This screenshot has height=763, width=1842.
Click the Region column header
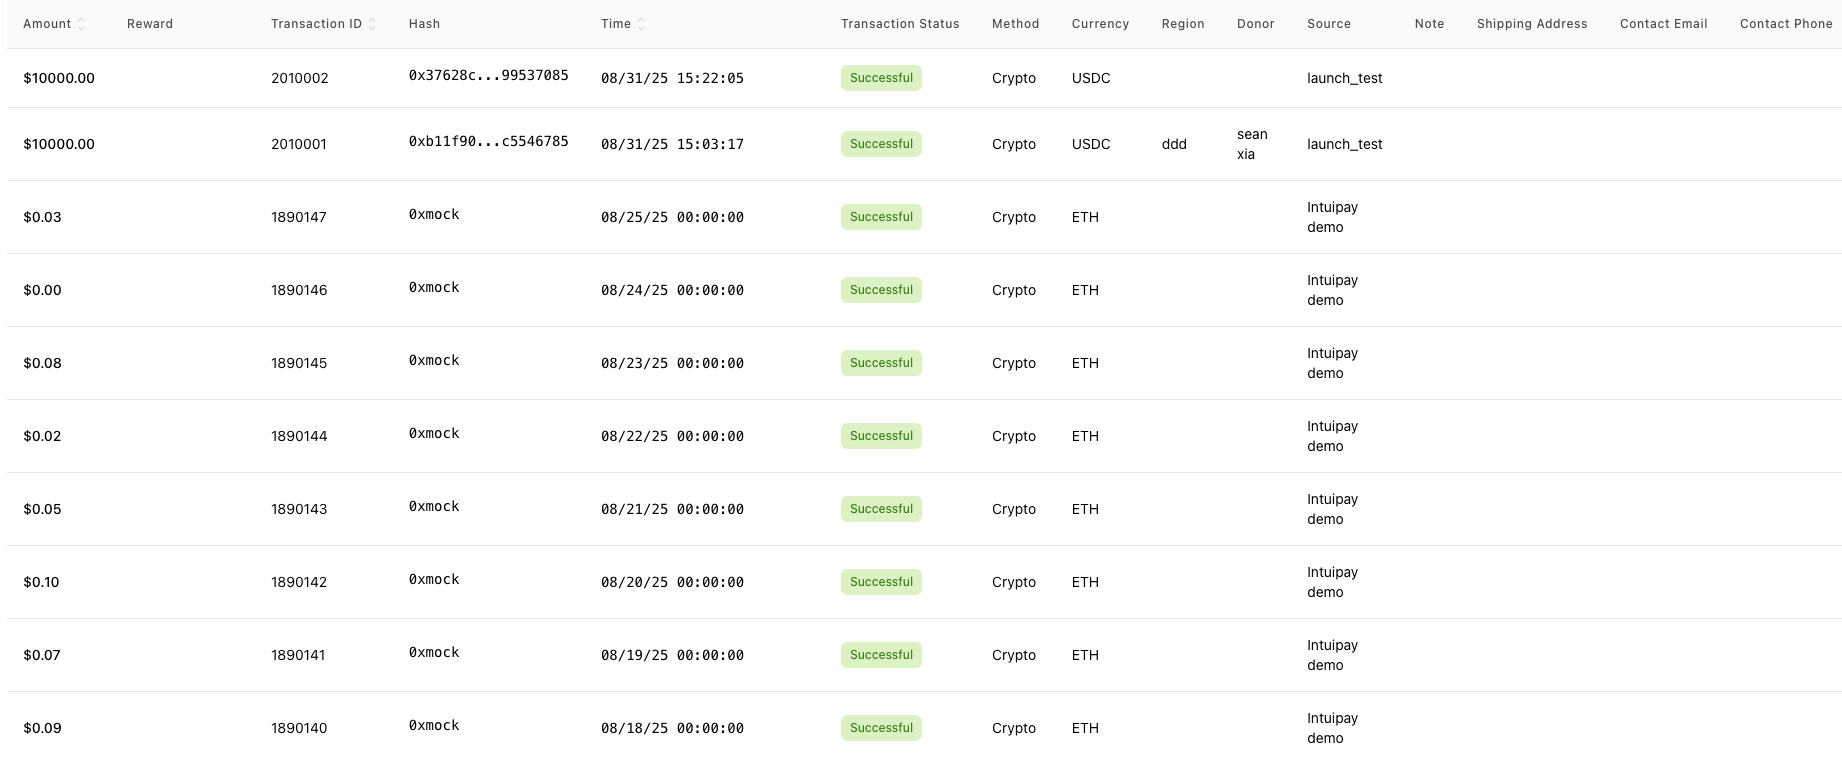click(1182, 24)
